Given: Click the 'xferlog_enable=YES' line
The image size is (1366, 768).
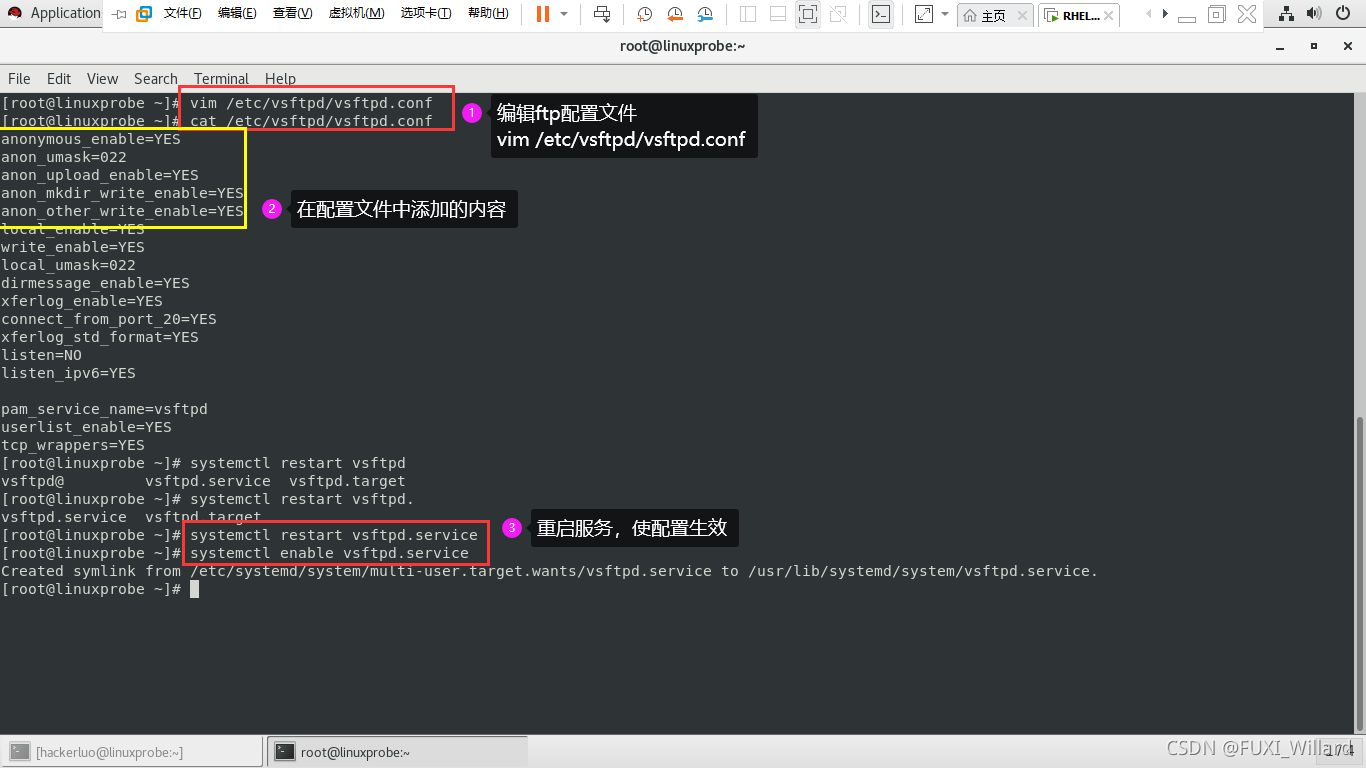Looking at the screenshot, I should 82,301.
